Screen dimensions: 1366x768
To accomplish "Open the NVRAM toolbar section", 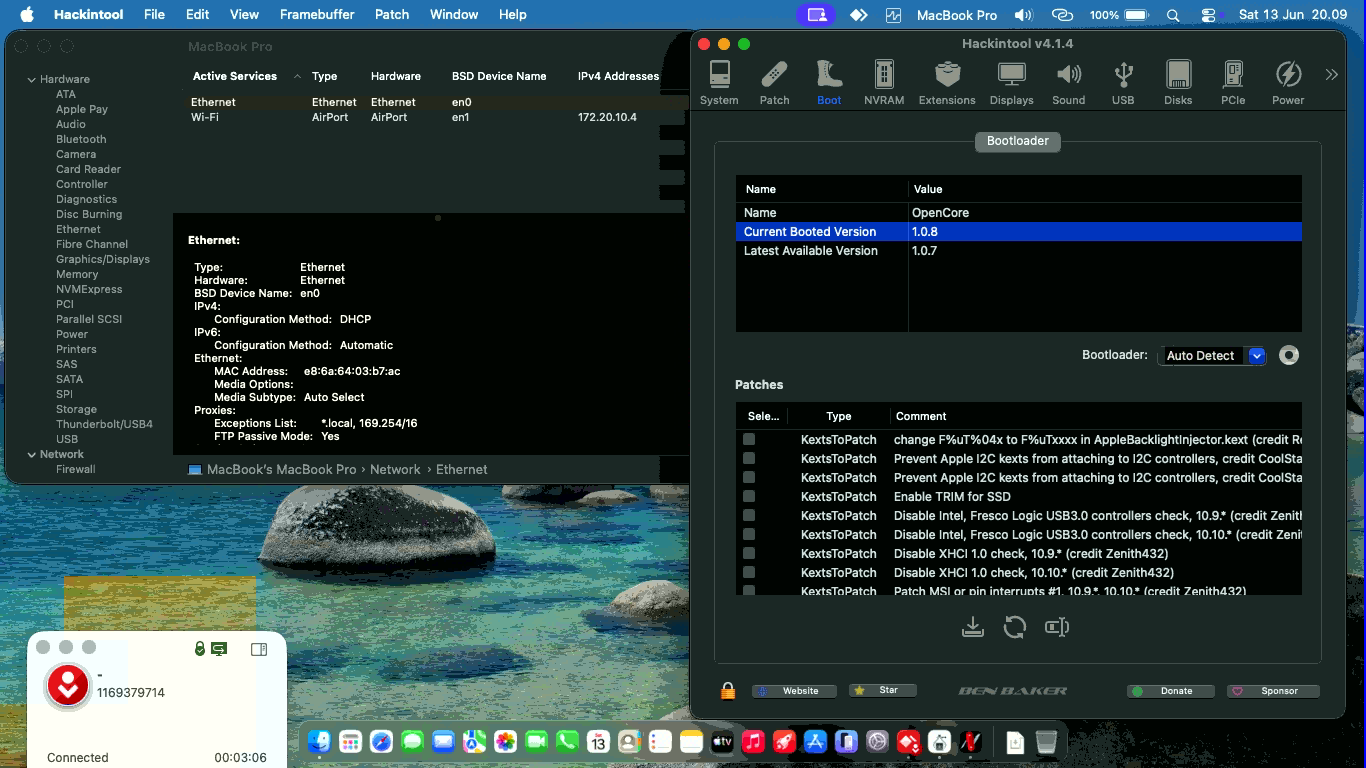I will [x=883, y=83].
